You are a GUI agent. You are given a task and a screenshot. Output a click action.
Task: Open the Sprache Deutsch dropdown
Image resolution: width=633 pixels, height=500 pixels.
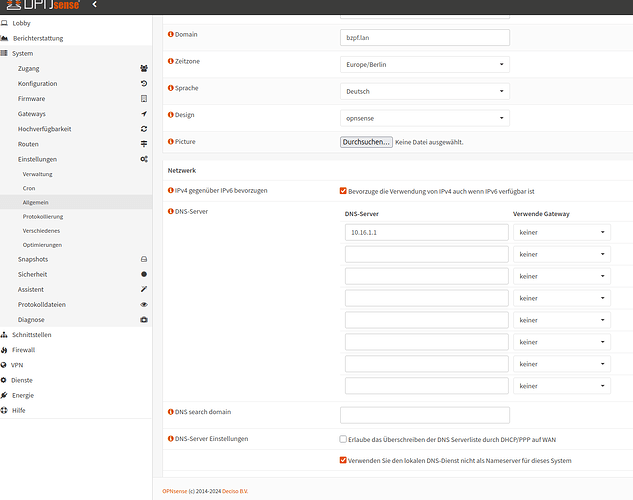point(425,91)
